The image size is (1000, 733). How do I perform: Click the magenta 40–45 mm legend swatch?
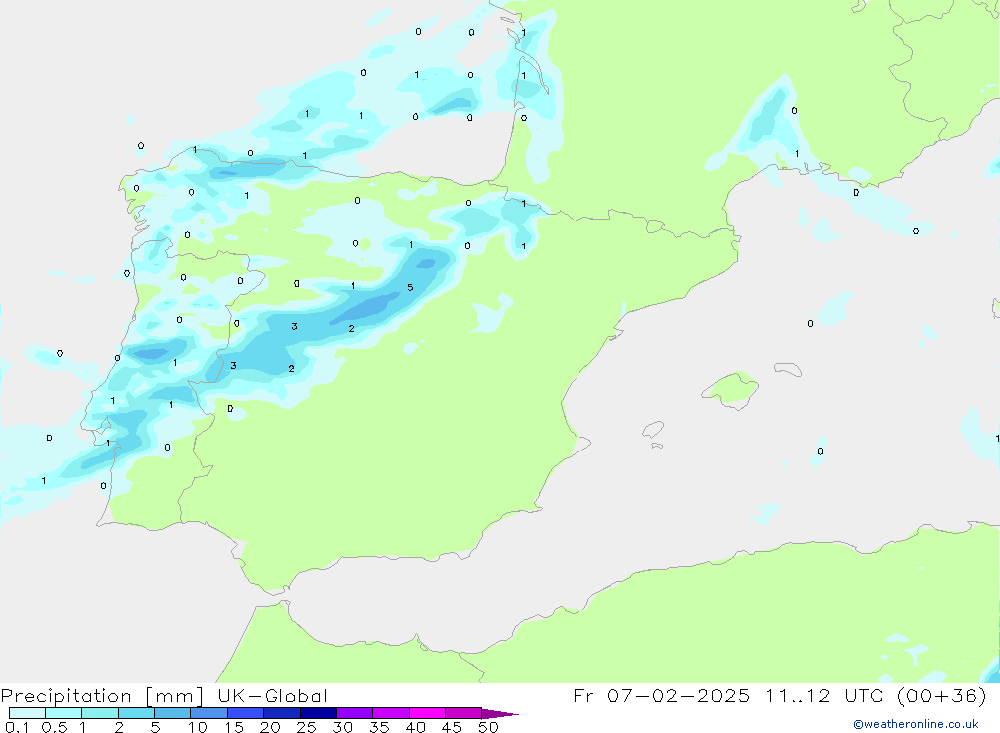coord(427,713)
